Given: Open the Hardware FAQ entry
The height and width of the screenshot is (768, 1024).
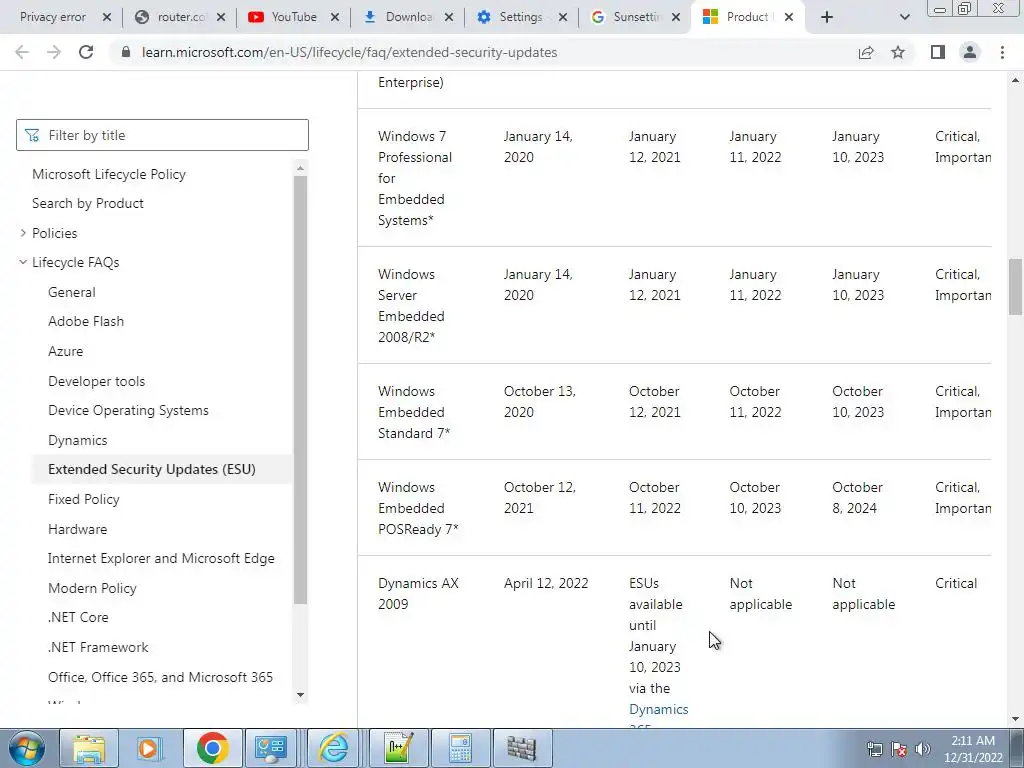Looking at the screenshot, I should 78,529.
